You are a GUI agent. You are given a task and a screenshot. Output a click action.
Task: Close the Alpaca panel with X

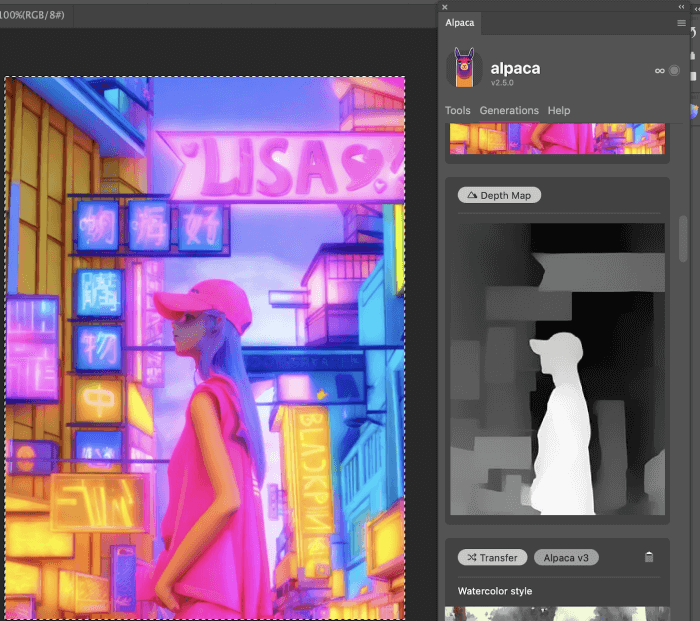445,7
